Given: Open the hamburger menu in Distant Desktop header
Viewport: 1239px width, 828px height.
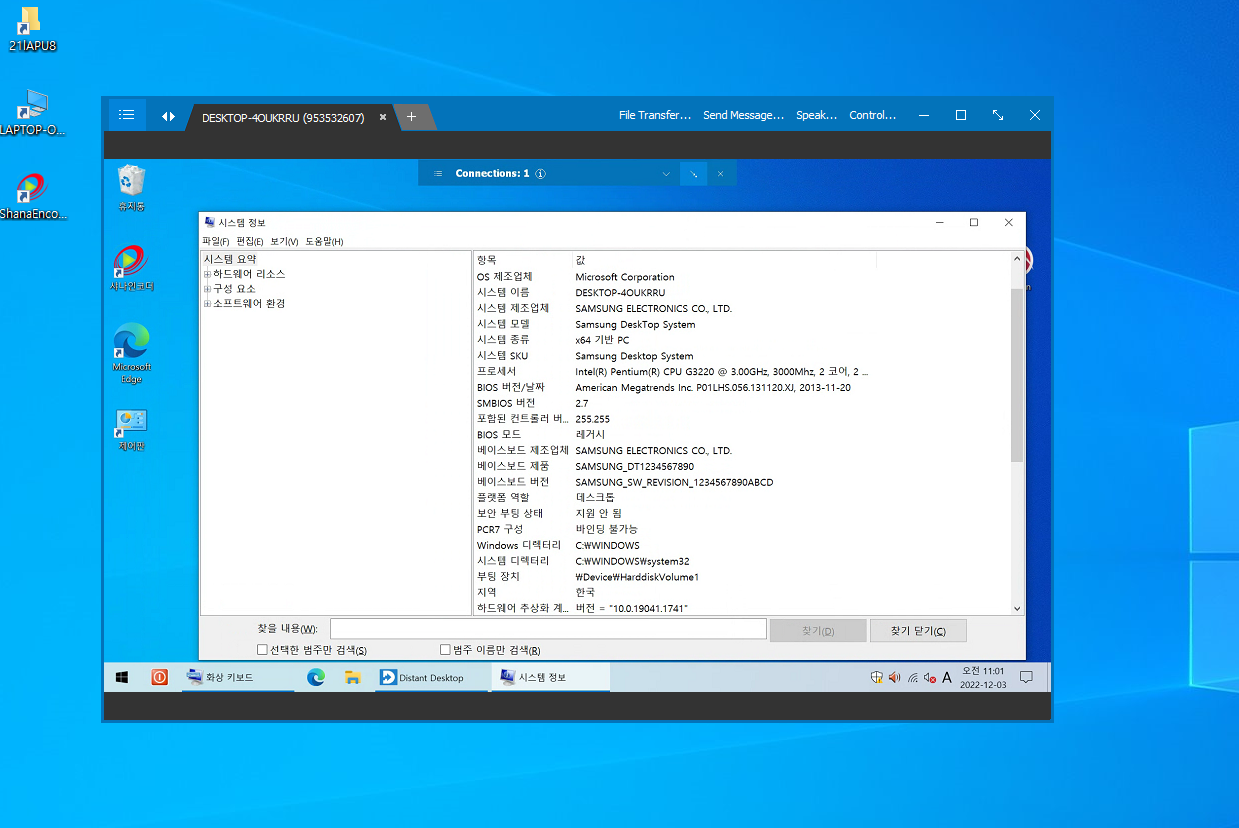Looking at the screenshot, I should [127, 115].
